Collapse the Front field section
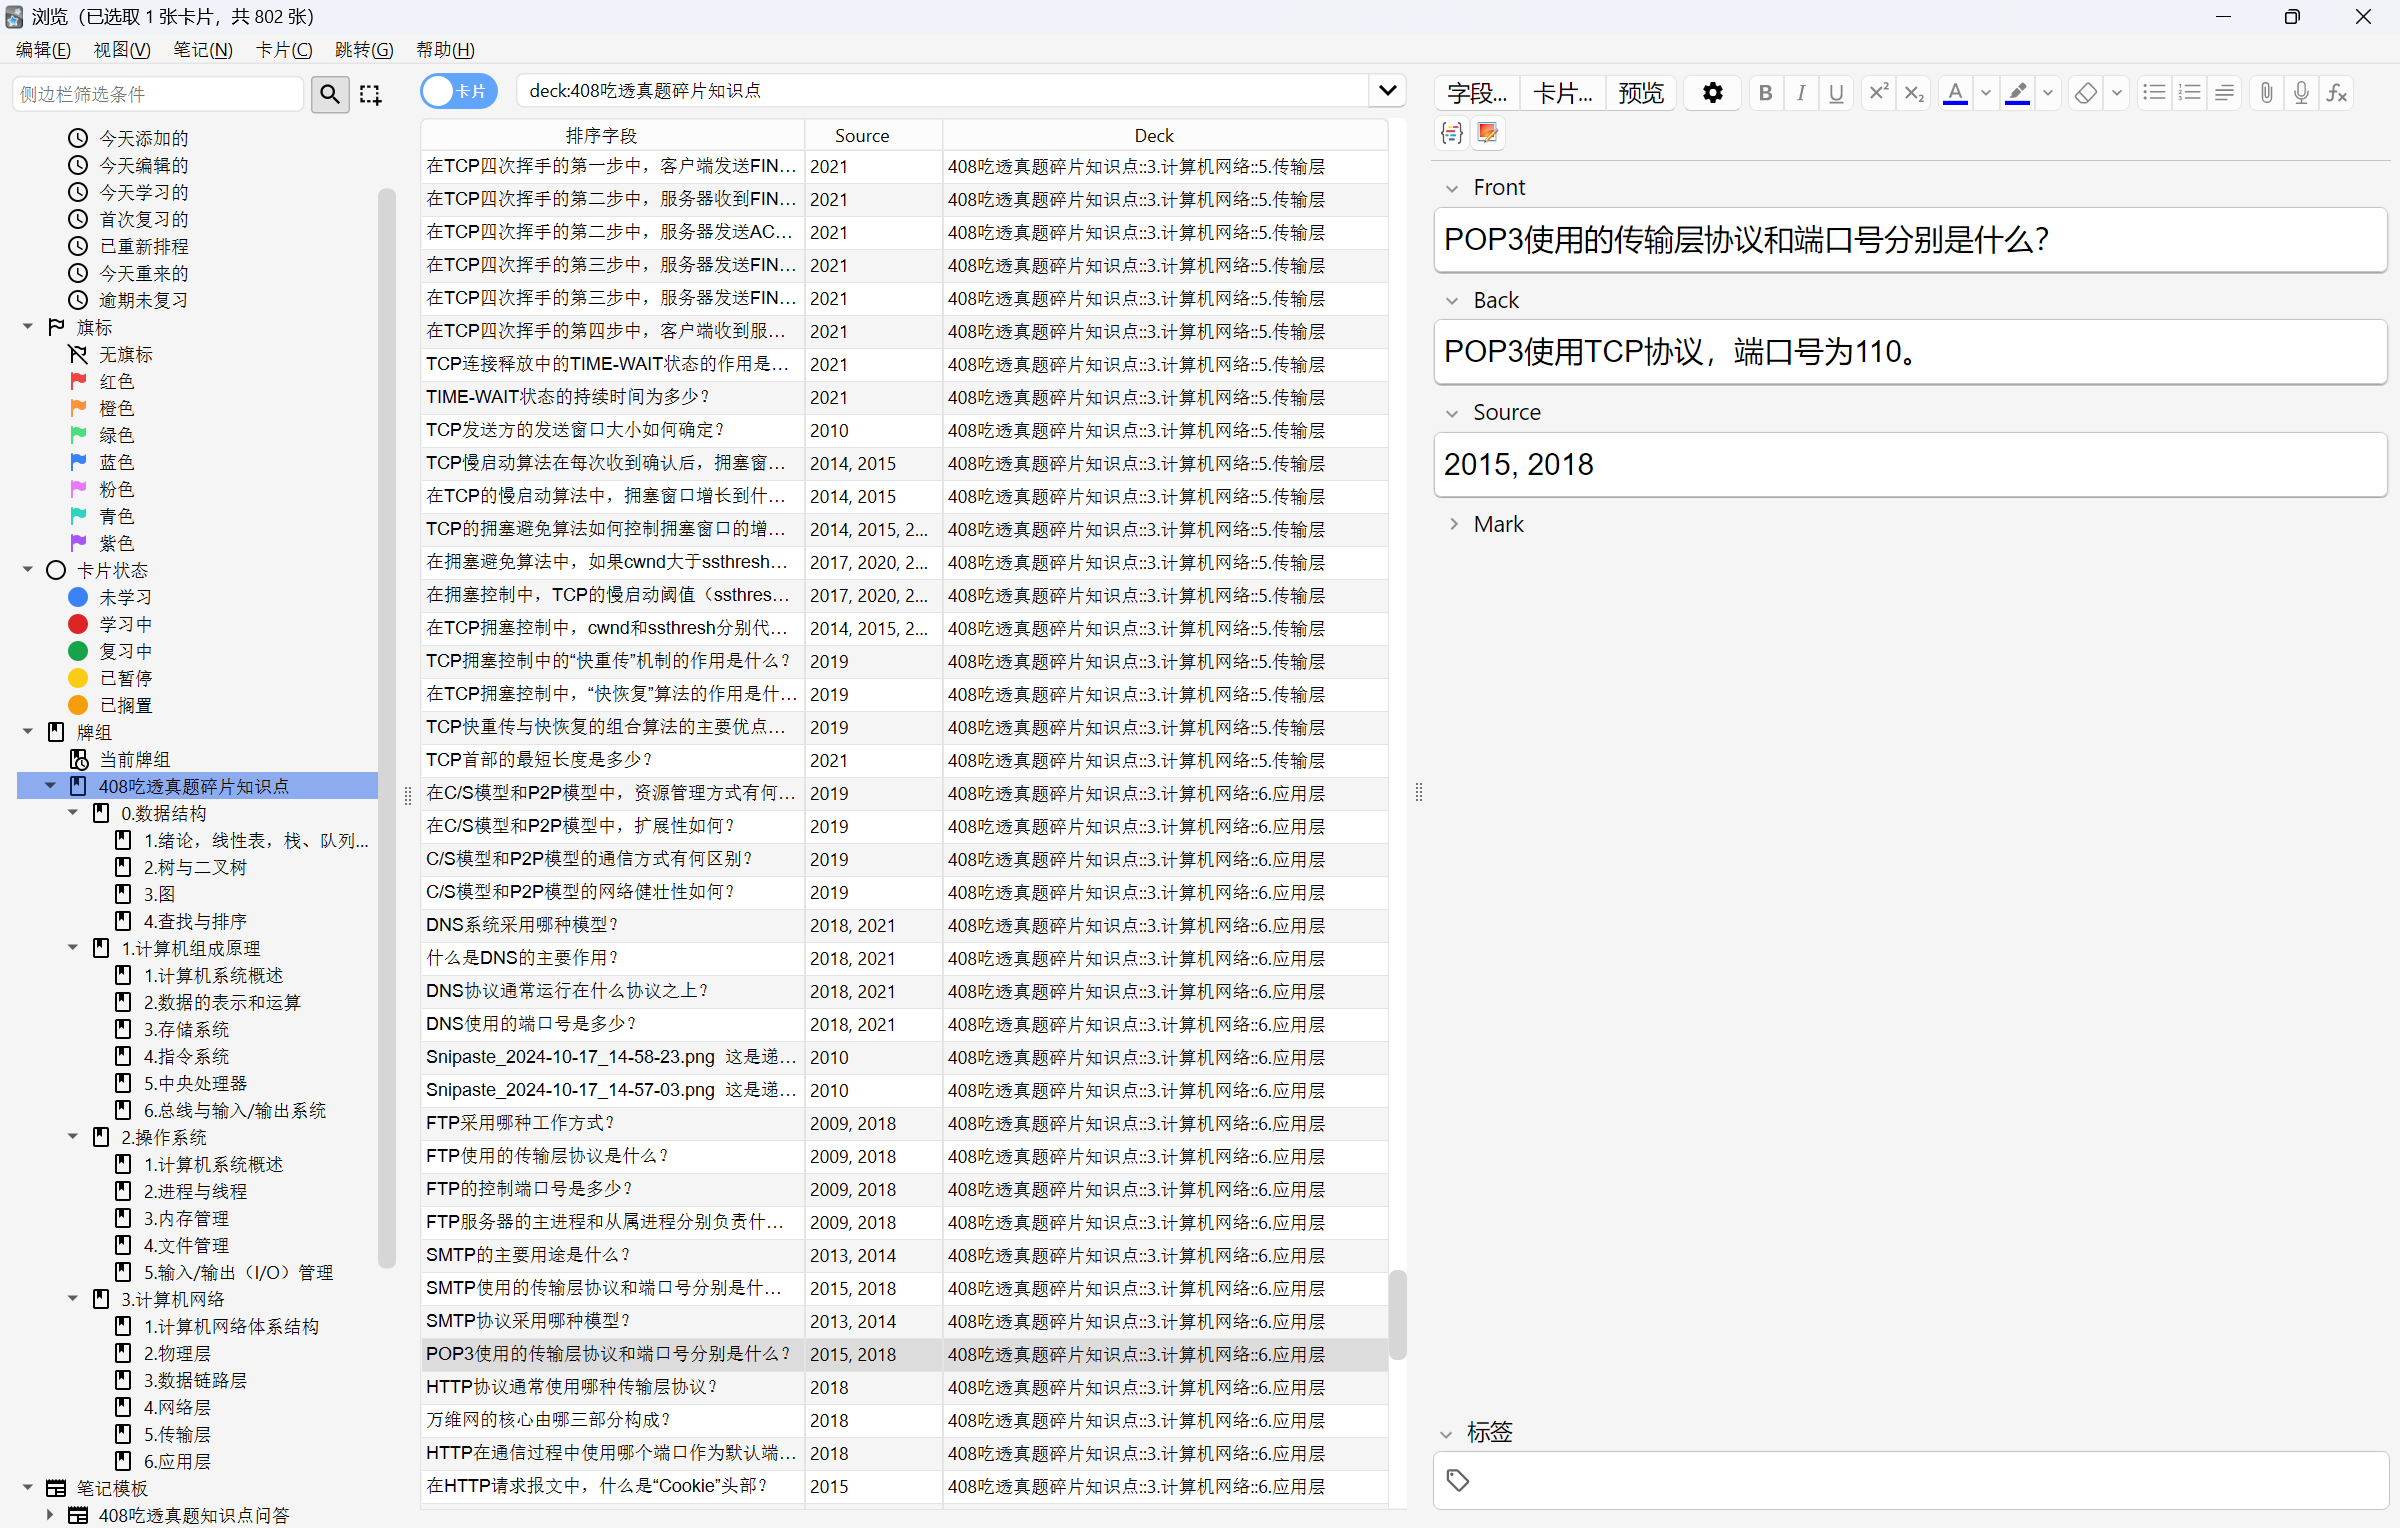2400x1528 pixels. coord(1452,188)
